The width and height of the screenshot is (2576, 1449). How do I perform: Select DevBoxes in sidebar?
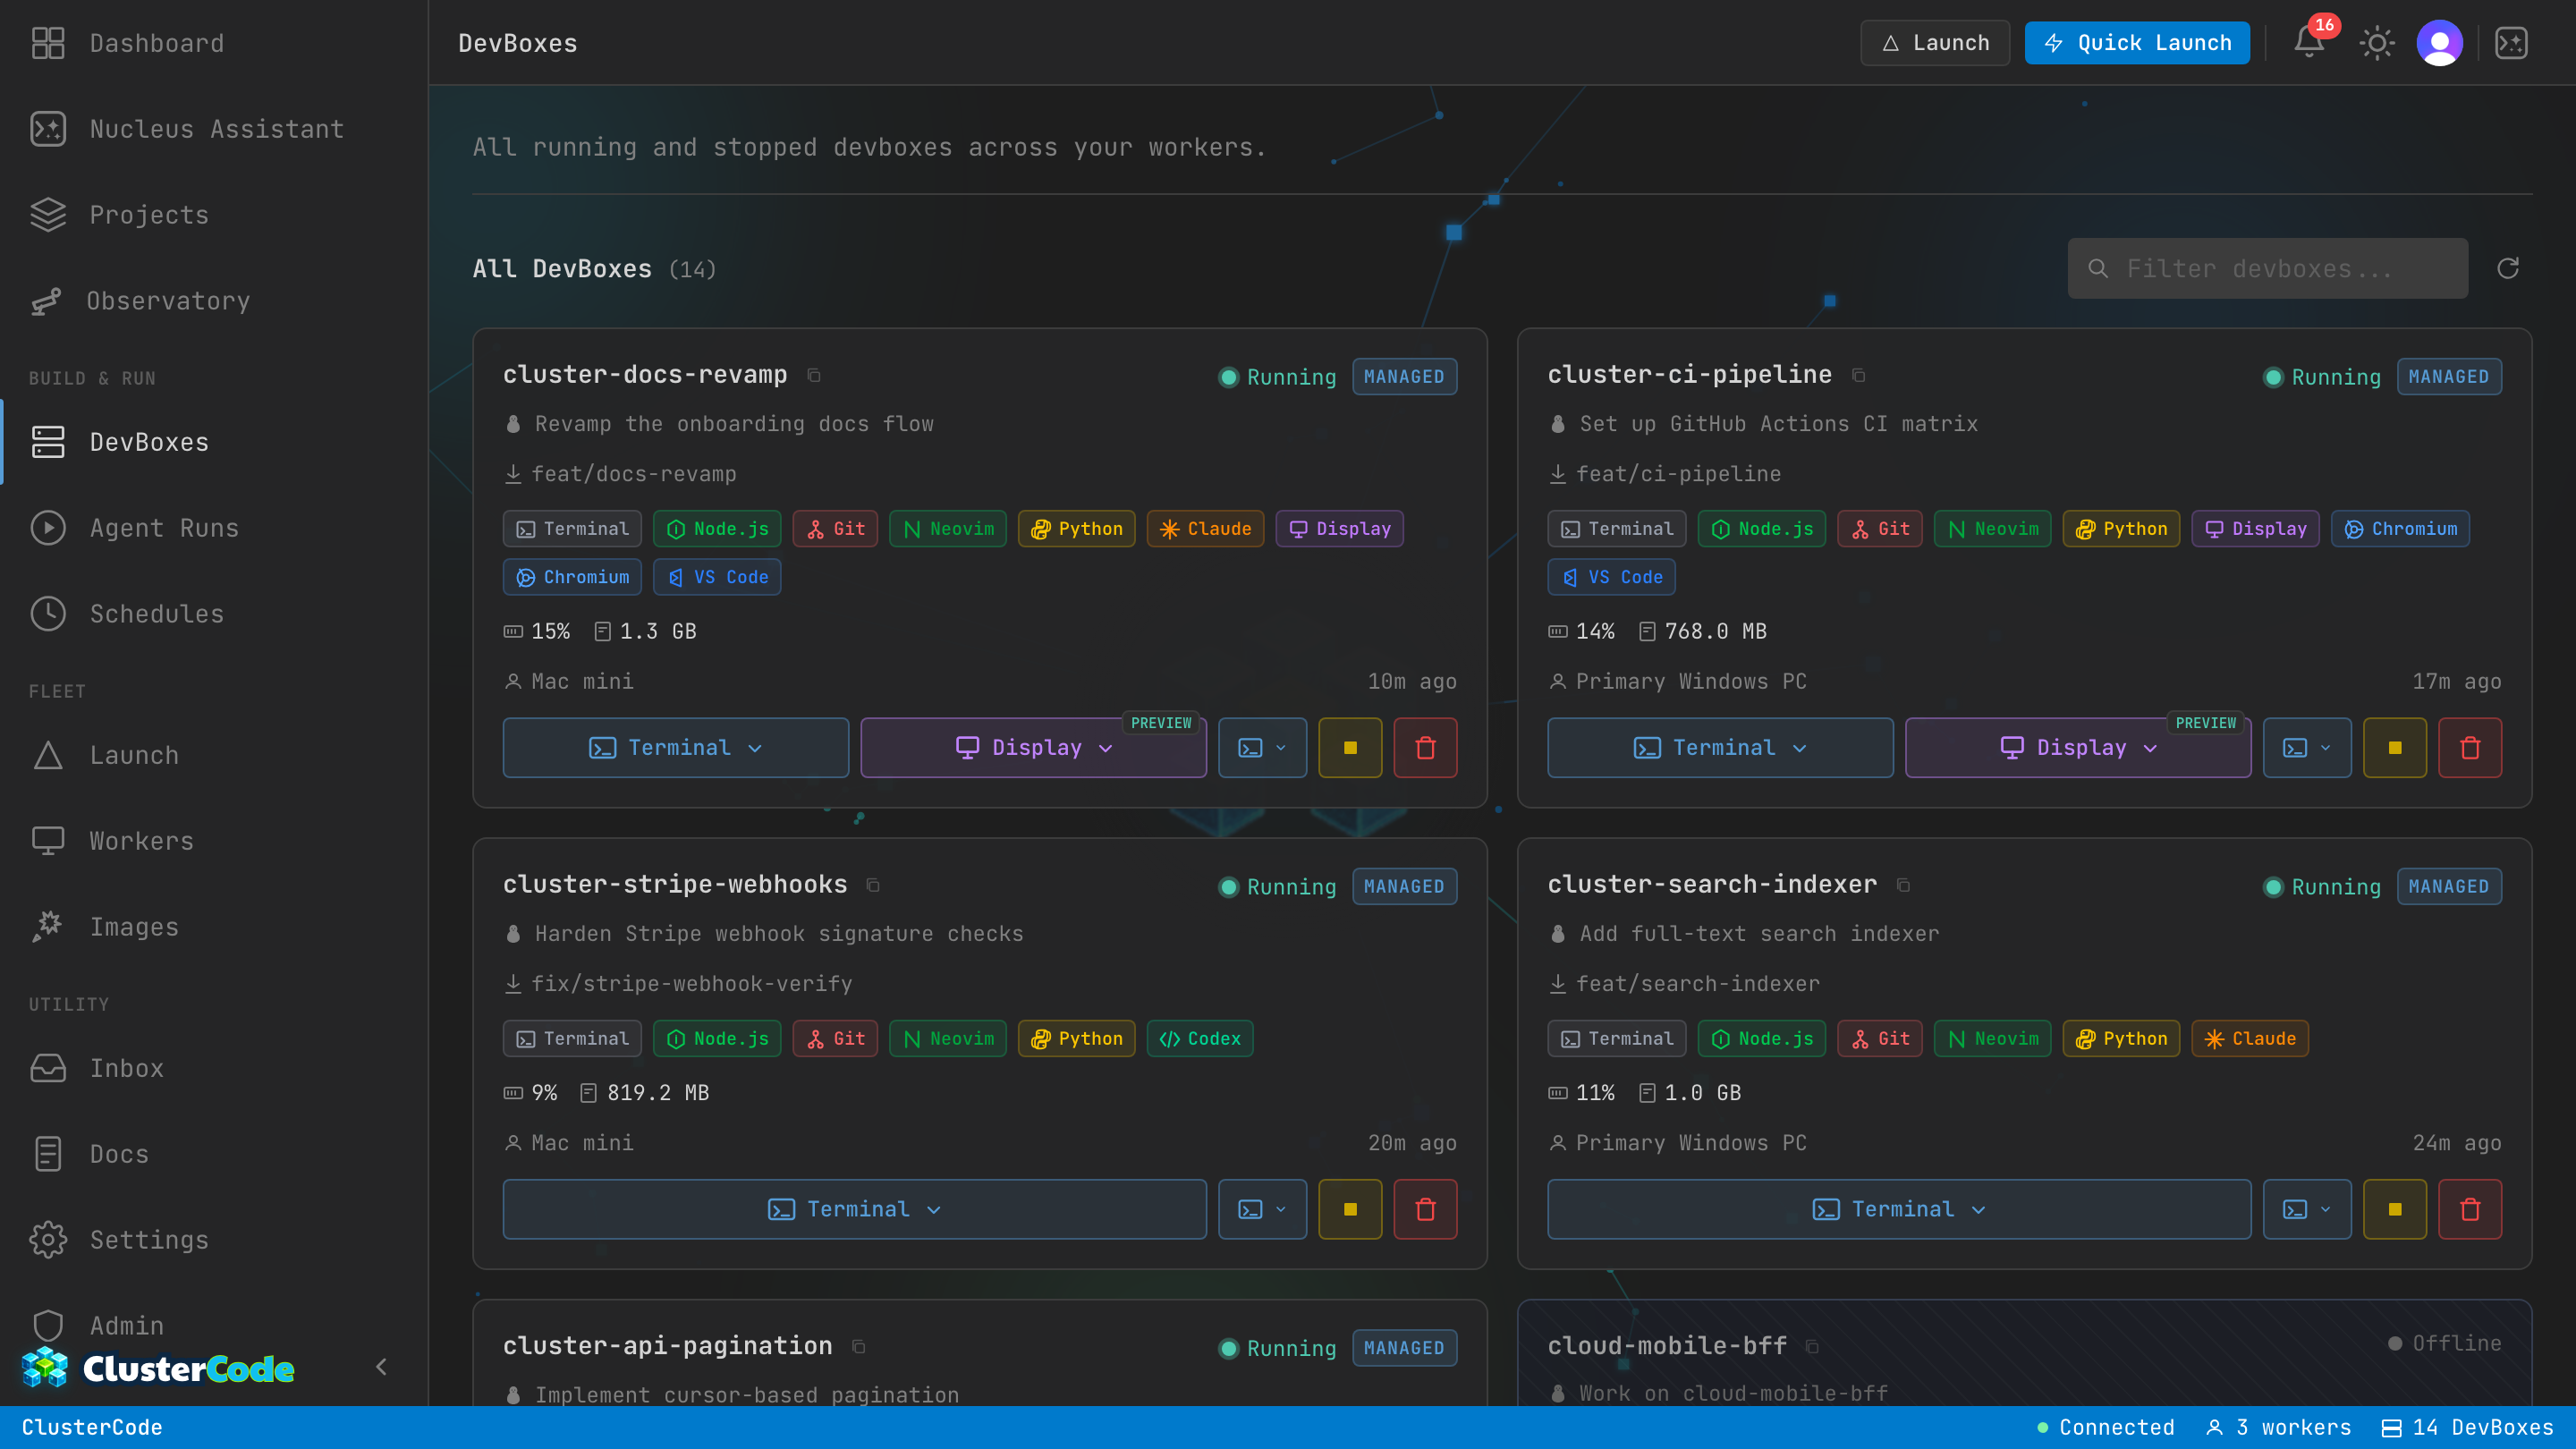click(x=214, y=442)
